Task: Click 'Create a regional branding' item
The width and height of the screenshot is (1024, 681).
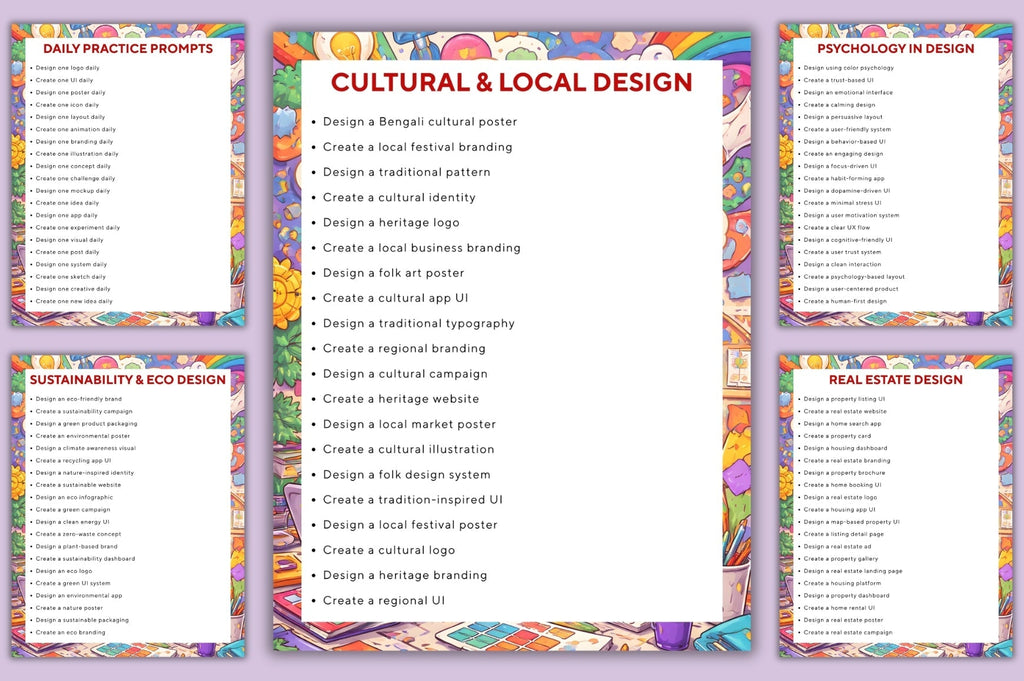Action: 404,348
